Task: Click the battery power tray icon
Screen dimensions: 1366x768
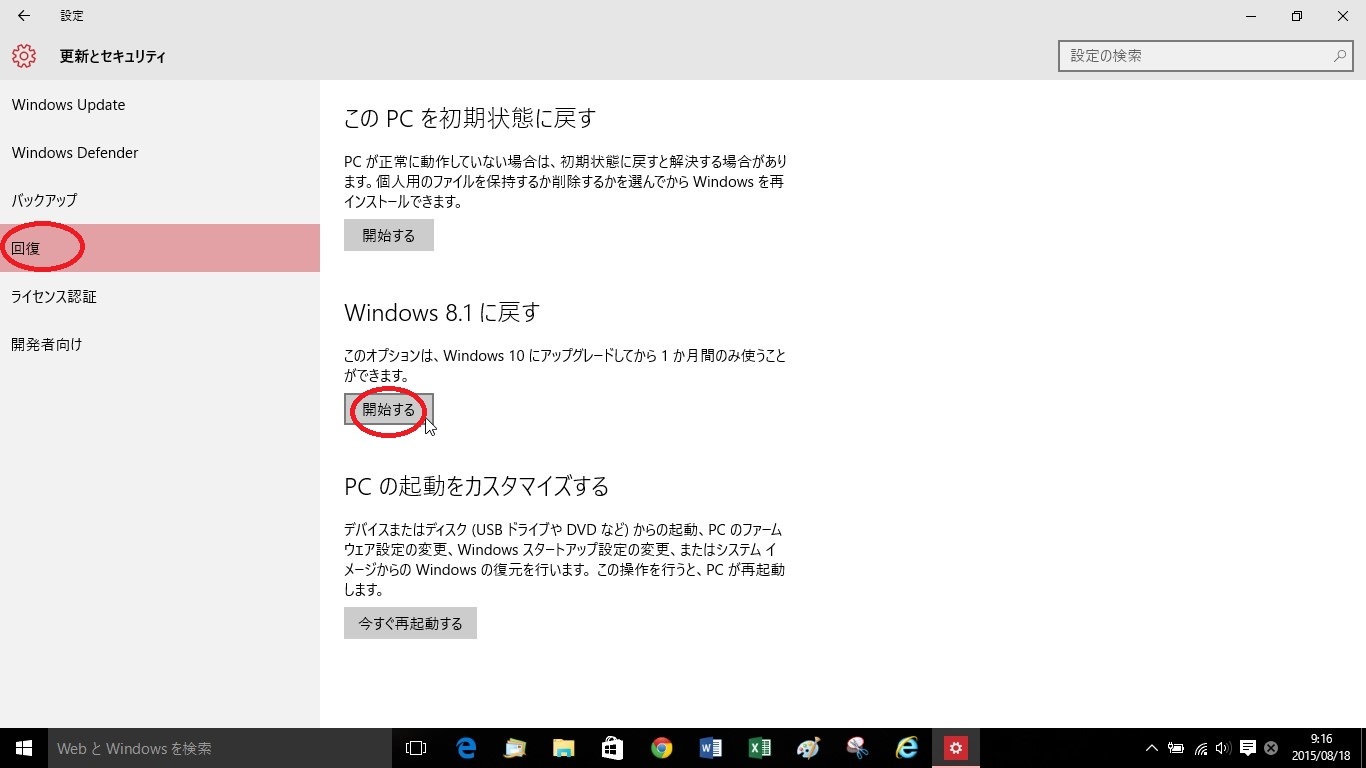Action: coord(1176,748)
